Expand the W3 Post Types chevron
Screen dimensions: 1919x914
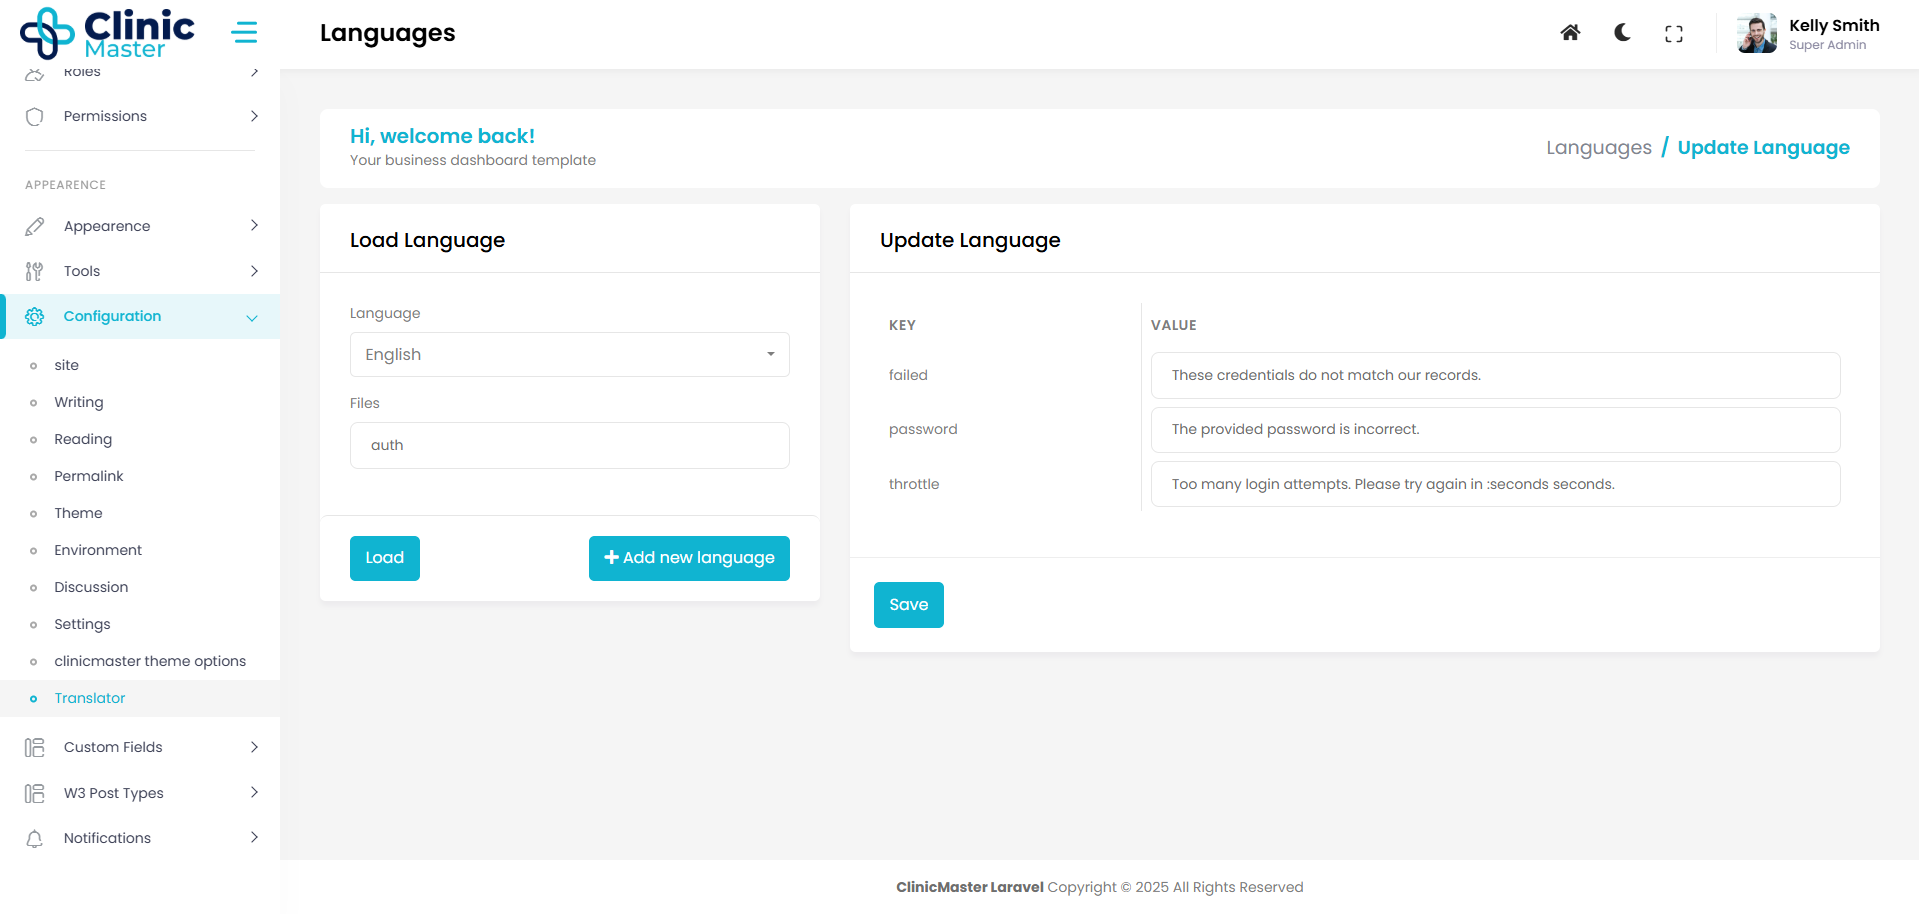pyautogui.click(x=254, y=793)
